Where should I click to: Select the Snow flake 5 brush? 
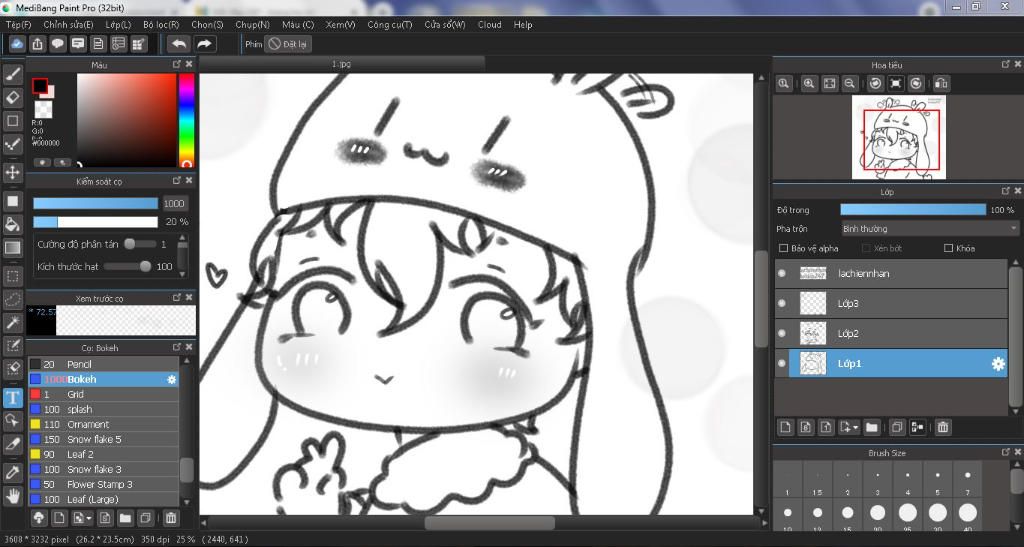pos(103,439)
